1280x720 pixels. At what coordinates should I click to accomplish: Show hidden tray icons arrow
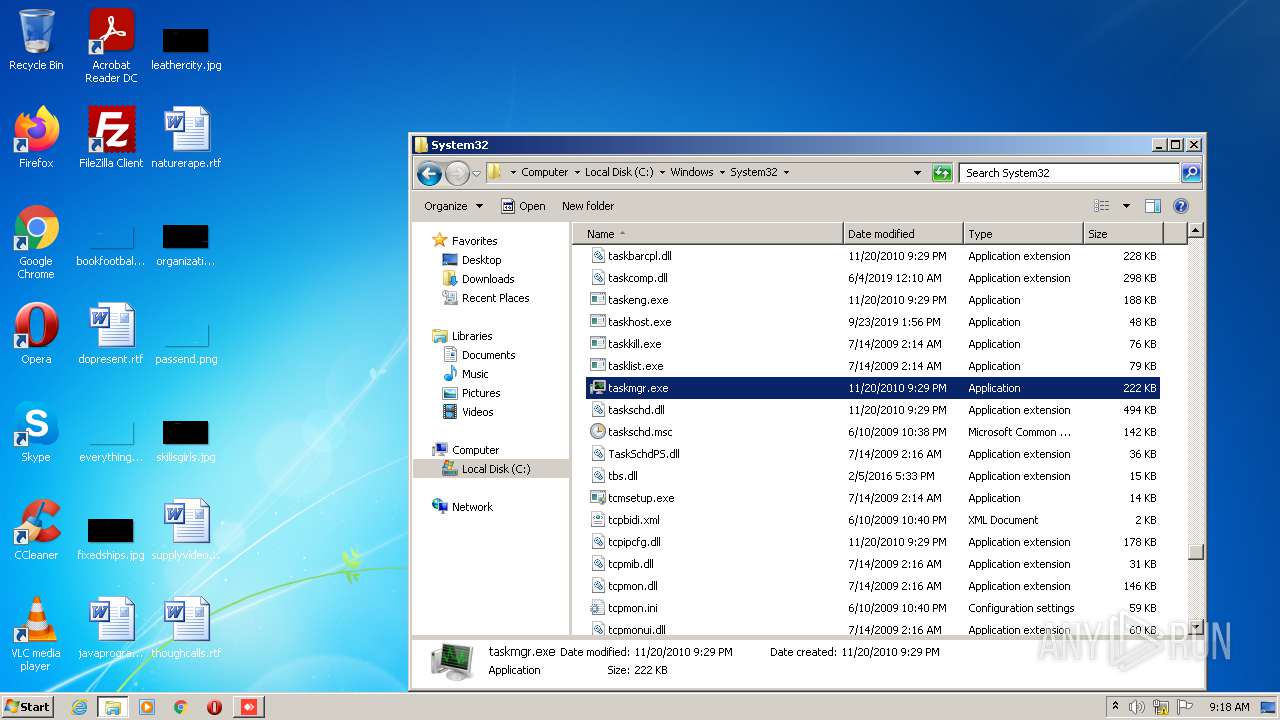pos(1116,707)
